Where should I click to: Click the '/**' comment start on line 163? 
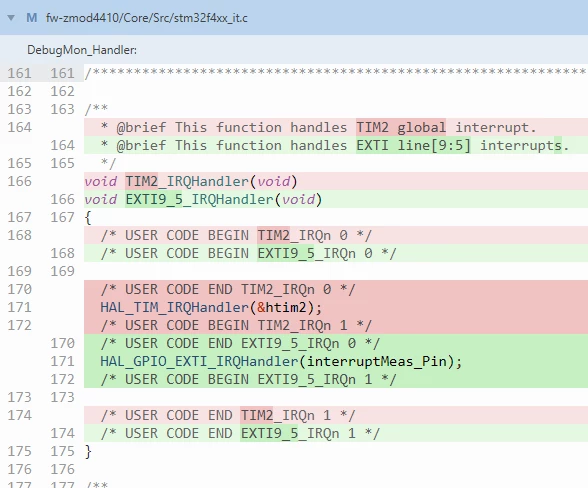(96, 109)
